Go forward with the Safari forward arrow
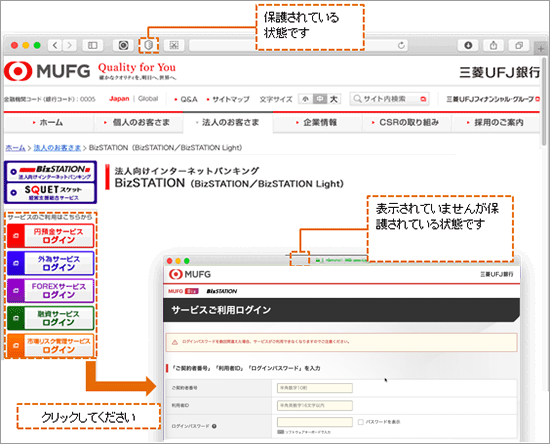Image resolution: width=550 pixels, height=444 pixels. tap(69, 45)
